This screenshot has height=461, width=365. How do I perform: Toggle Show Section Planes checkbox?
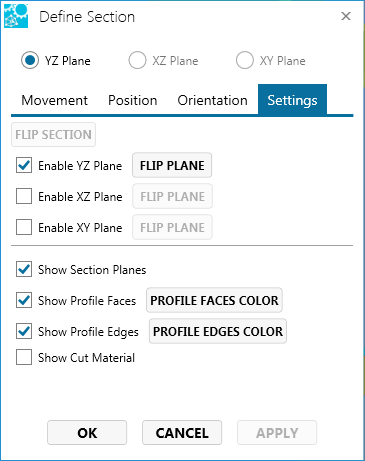(24, 269)
